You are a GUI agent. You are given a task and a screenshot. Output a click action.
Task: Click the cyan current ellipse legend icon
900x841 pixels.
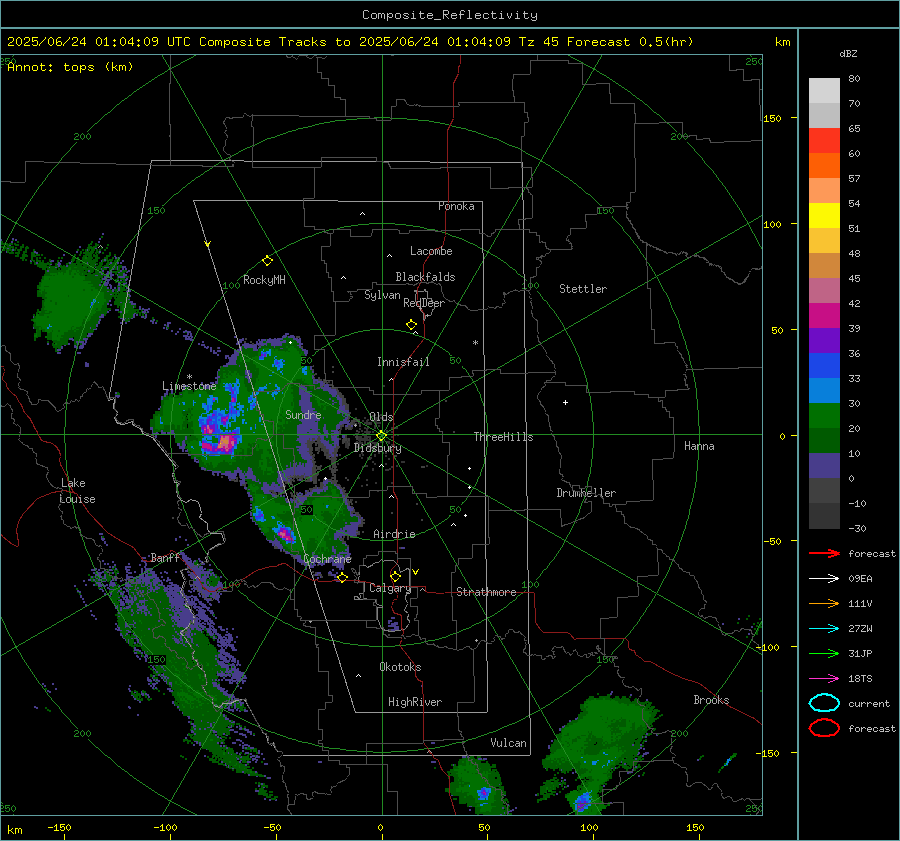tap(824, 703)
